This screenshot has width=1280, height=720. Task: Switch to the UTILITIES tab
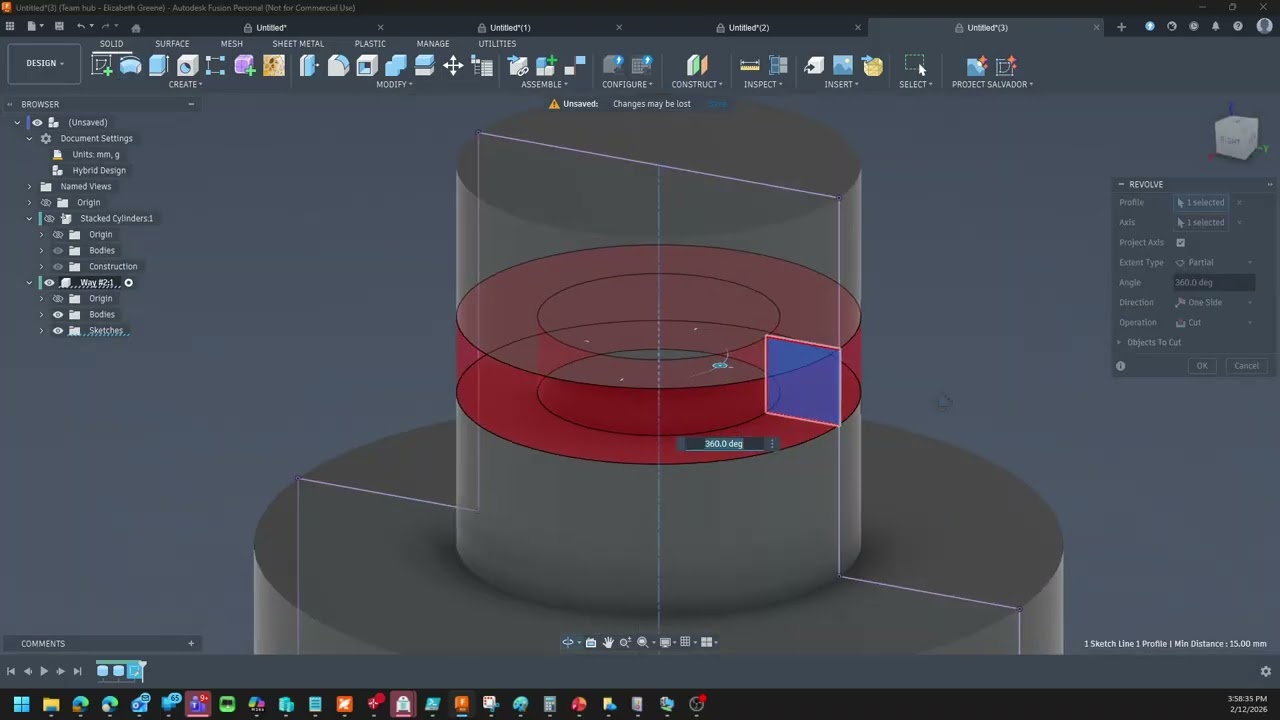497,44
